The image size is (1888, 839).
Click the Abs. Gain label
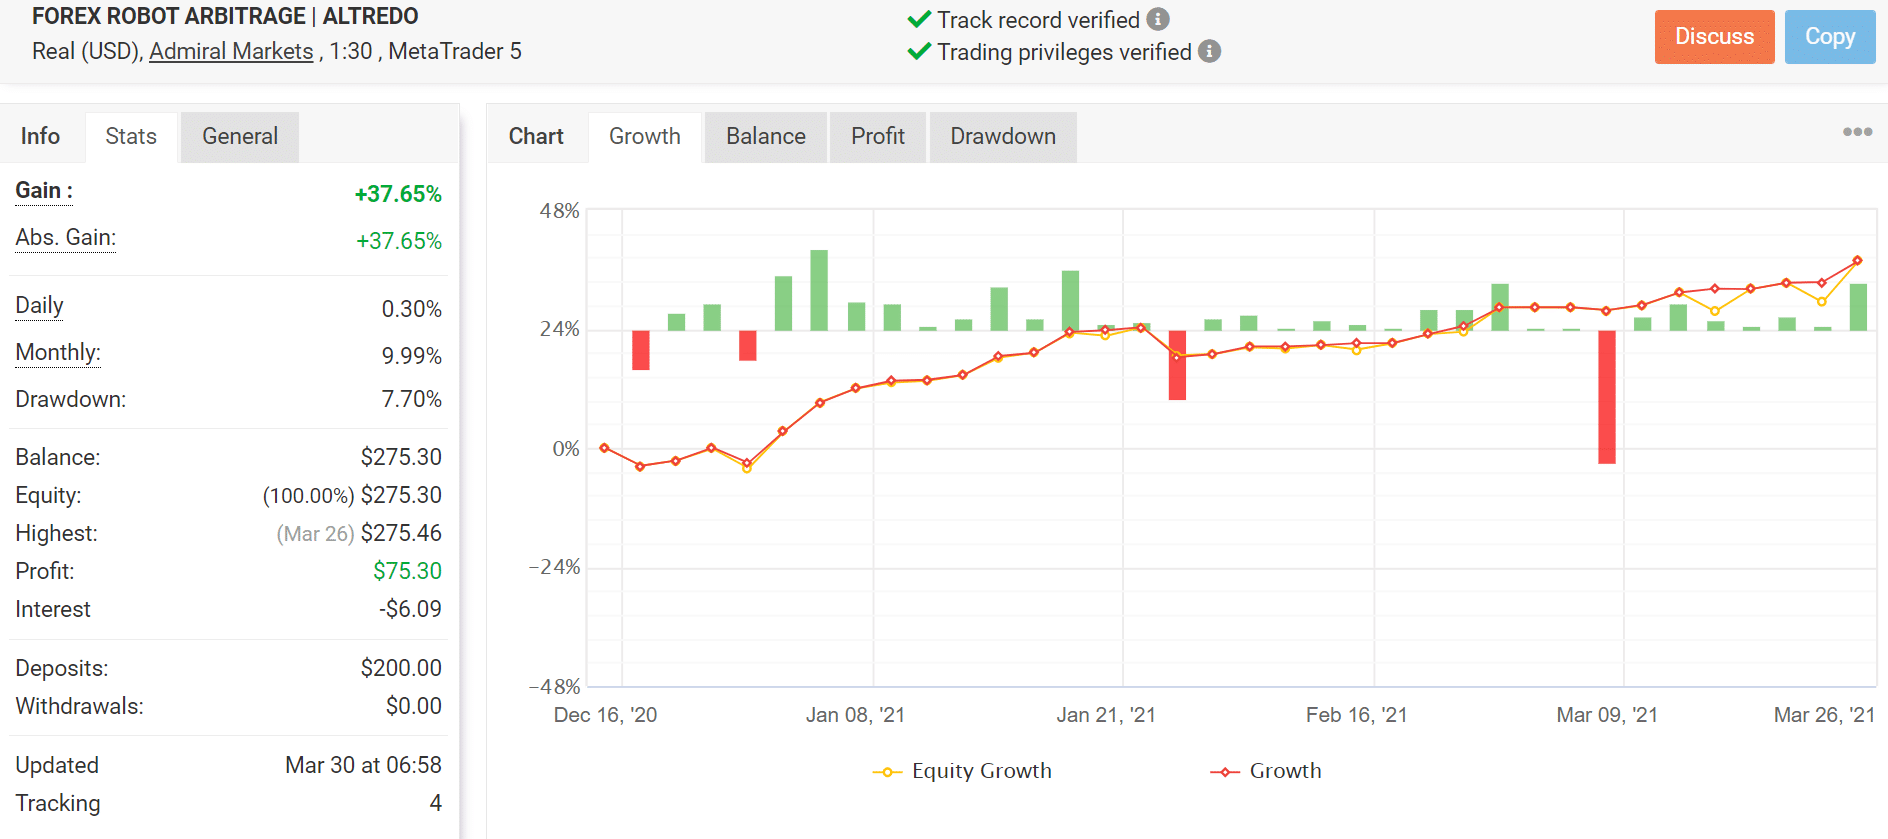66,238
